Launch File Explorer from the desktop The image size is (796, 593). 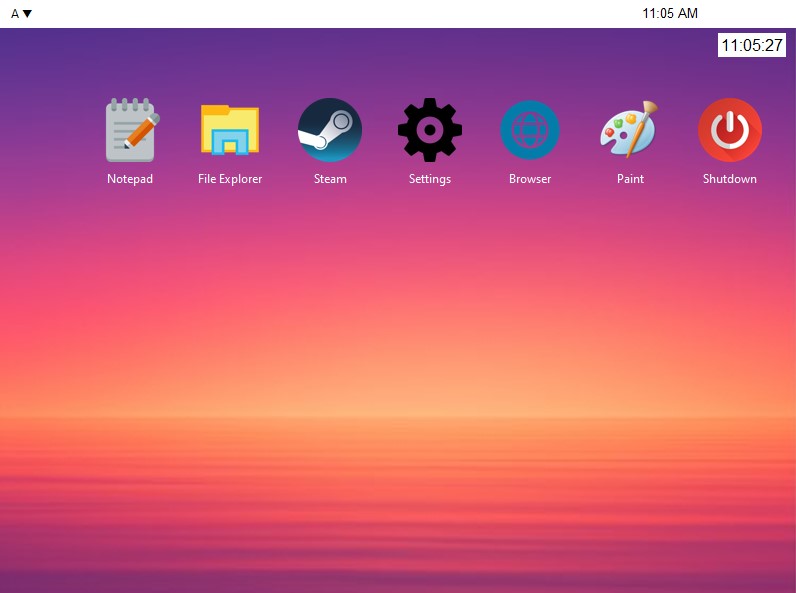(x=230, y=130)
